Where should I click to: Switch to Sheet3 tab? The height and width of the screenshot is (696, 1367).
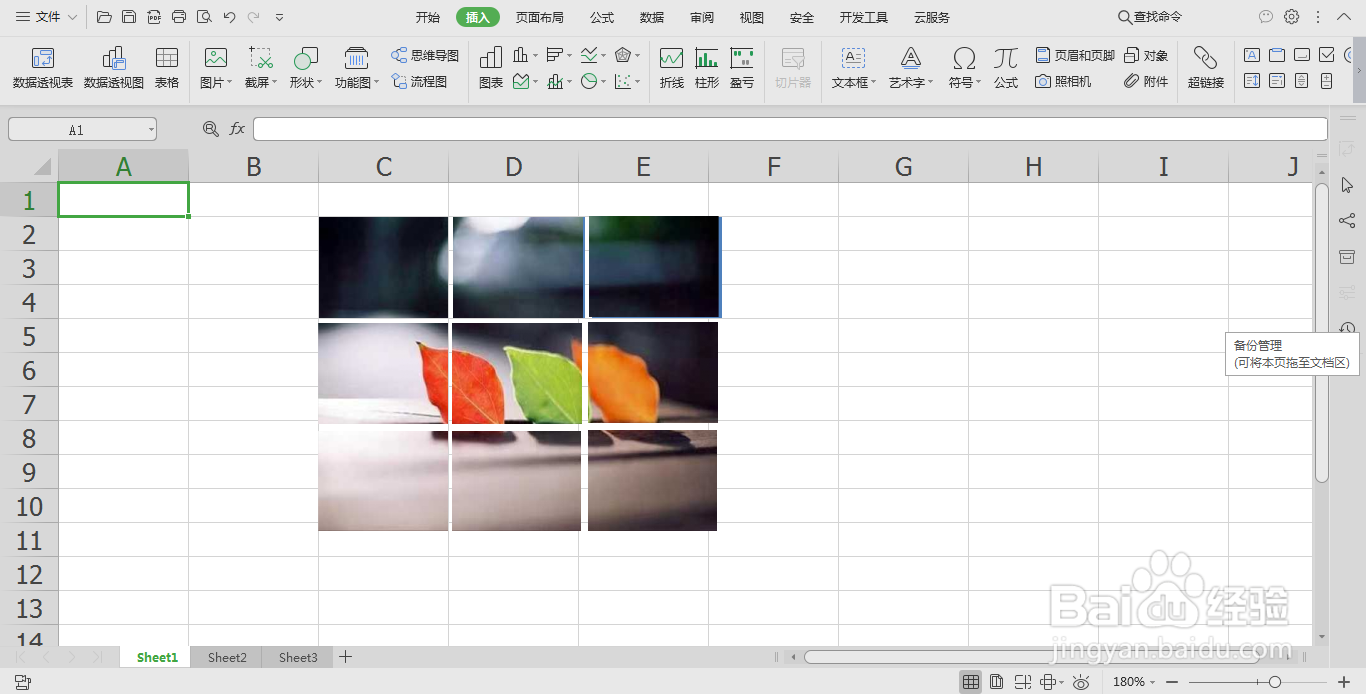point(298,657)
